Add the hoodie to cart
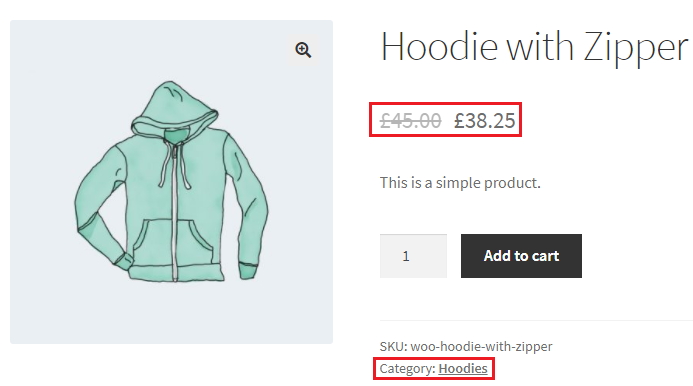Viewport: 693px width, 386px height. click(521, 256)
